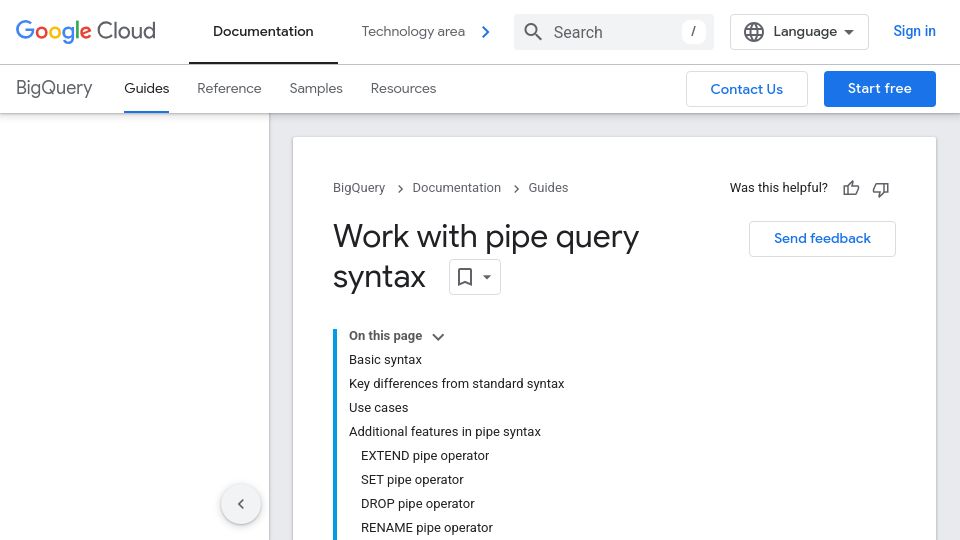
Task: Click the slash shortcut key in search box
Action: (x=693, y=32)
